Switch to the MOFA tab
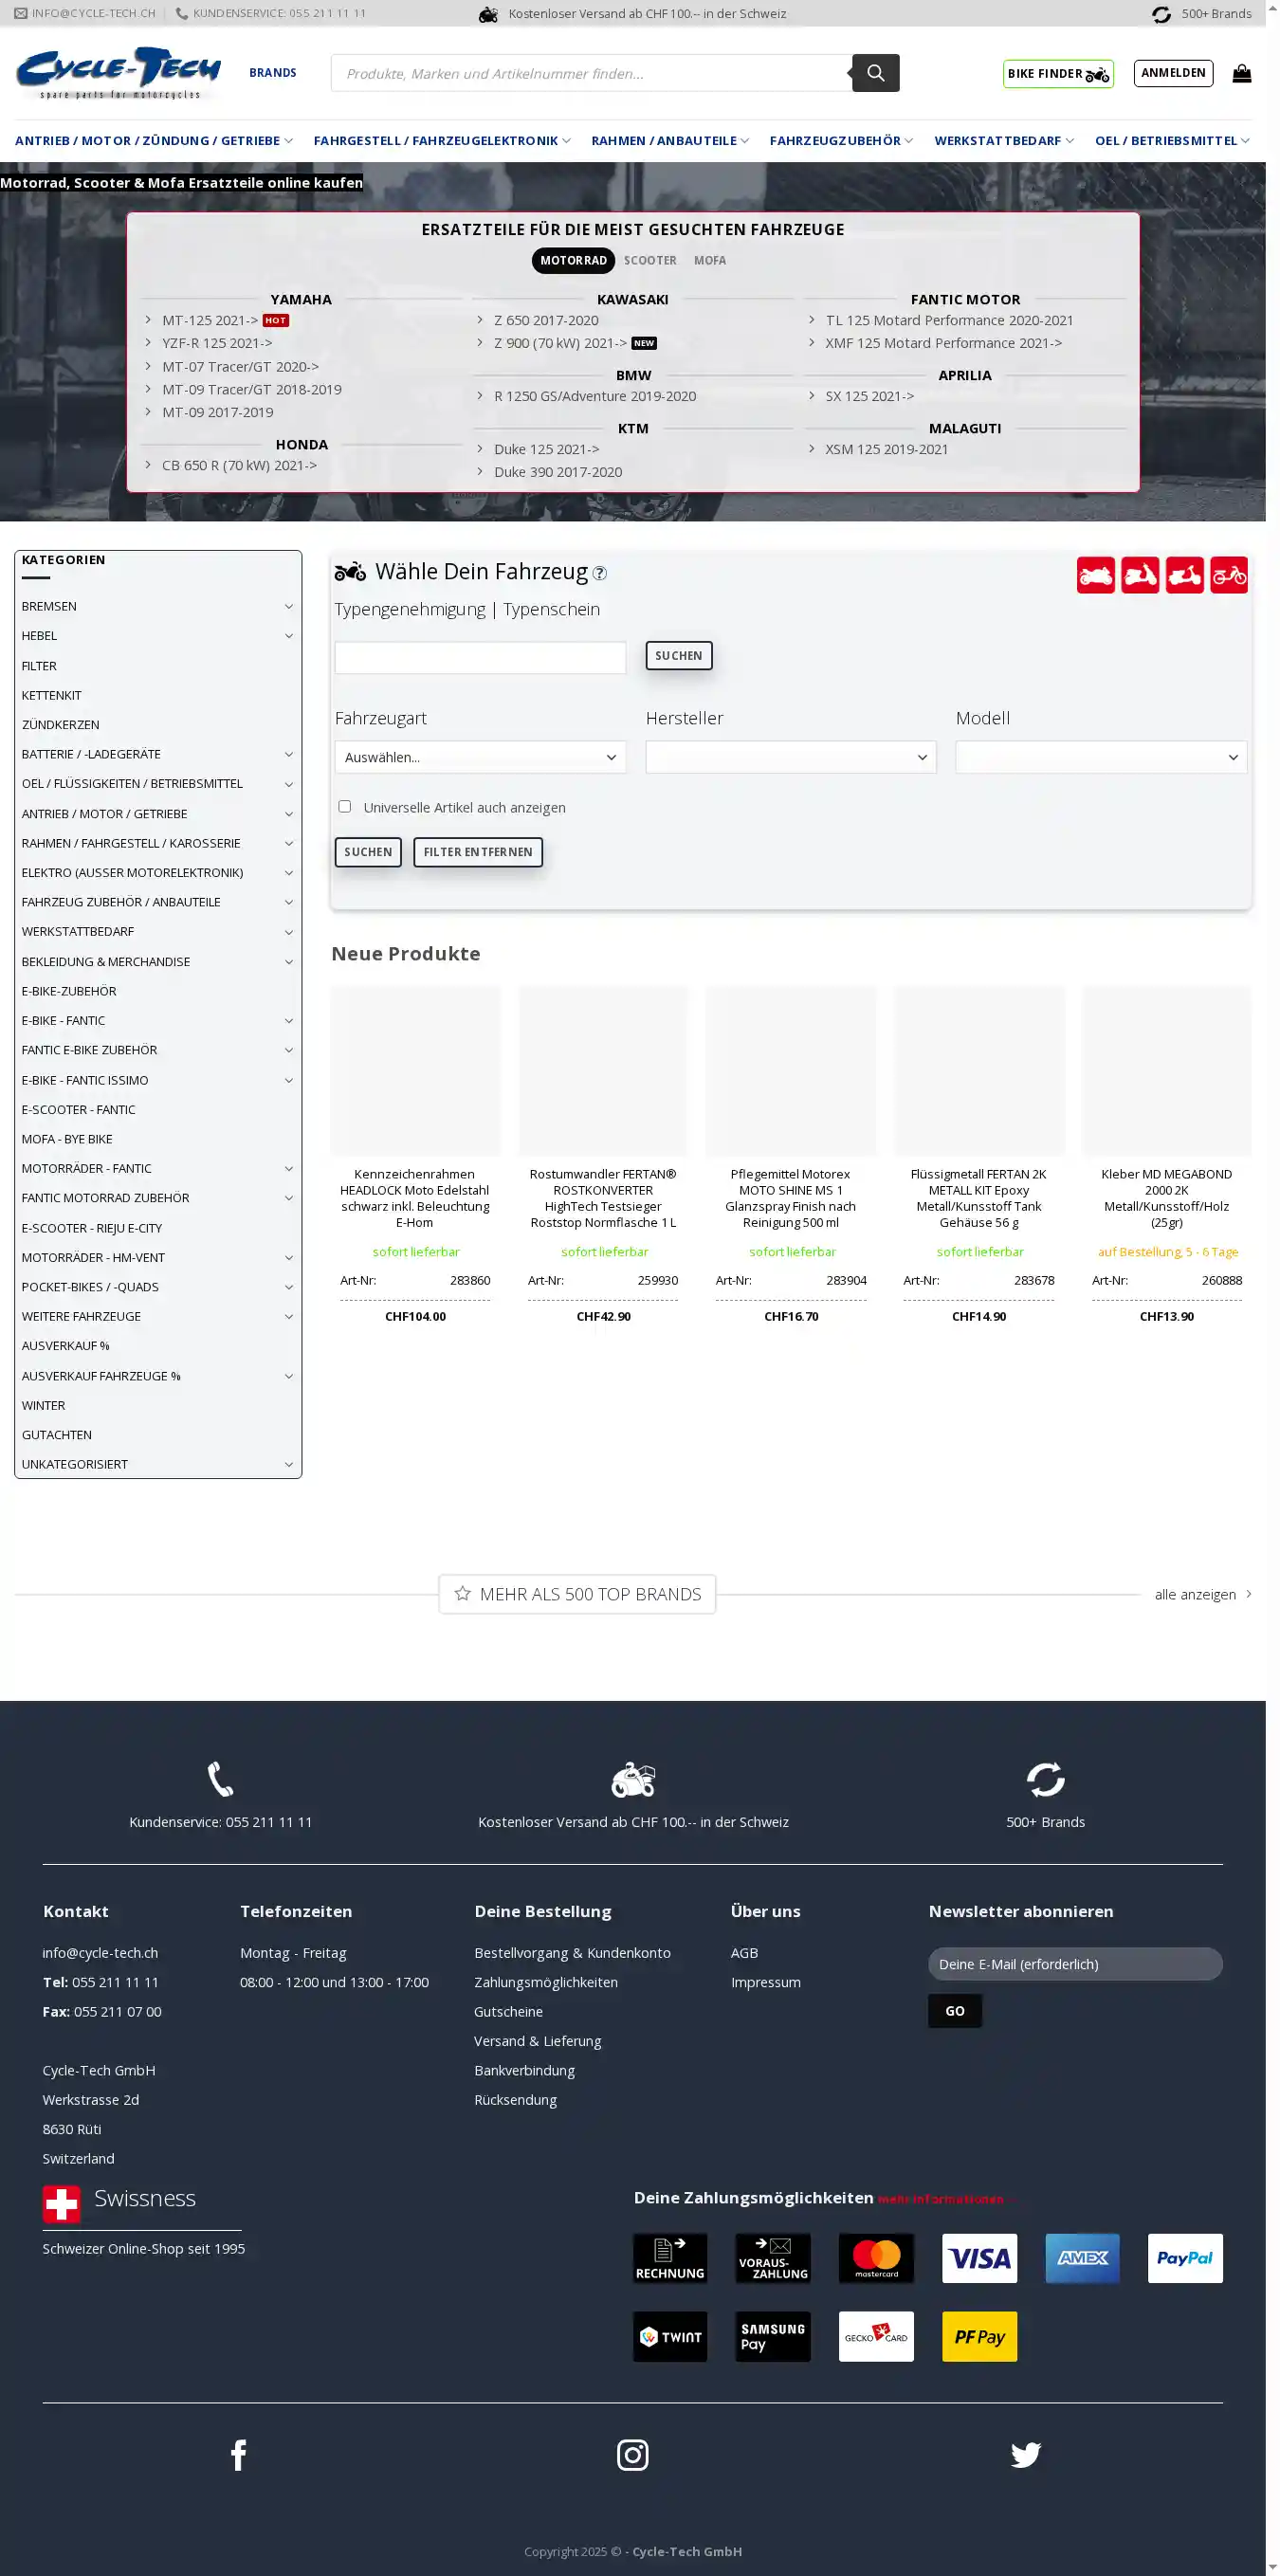 coord(709,260)
